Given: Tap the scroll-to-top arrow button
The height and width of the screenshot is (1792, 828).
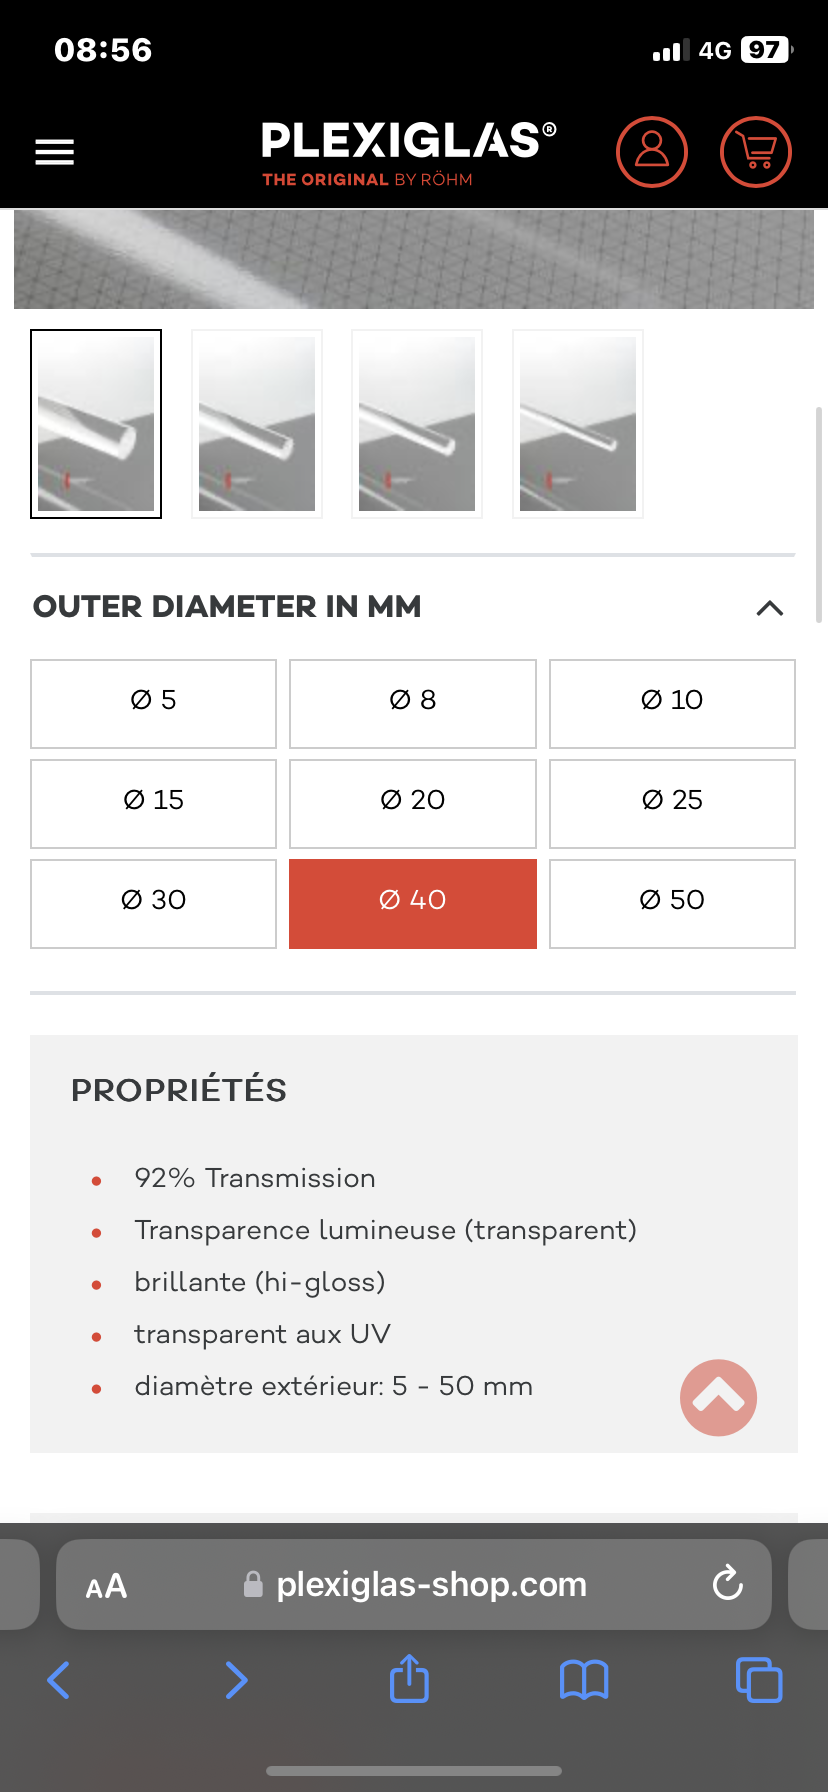Looking at the screenshot, I should coord(718,1398).
